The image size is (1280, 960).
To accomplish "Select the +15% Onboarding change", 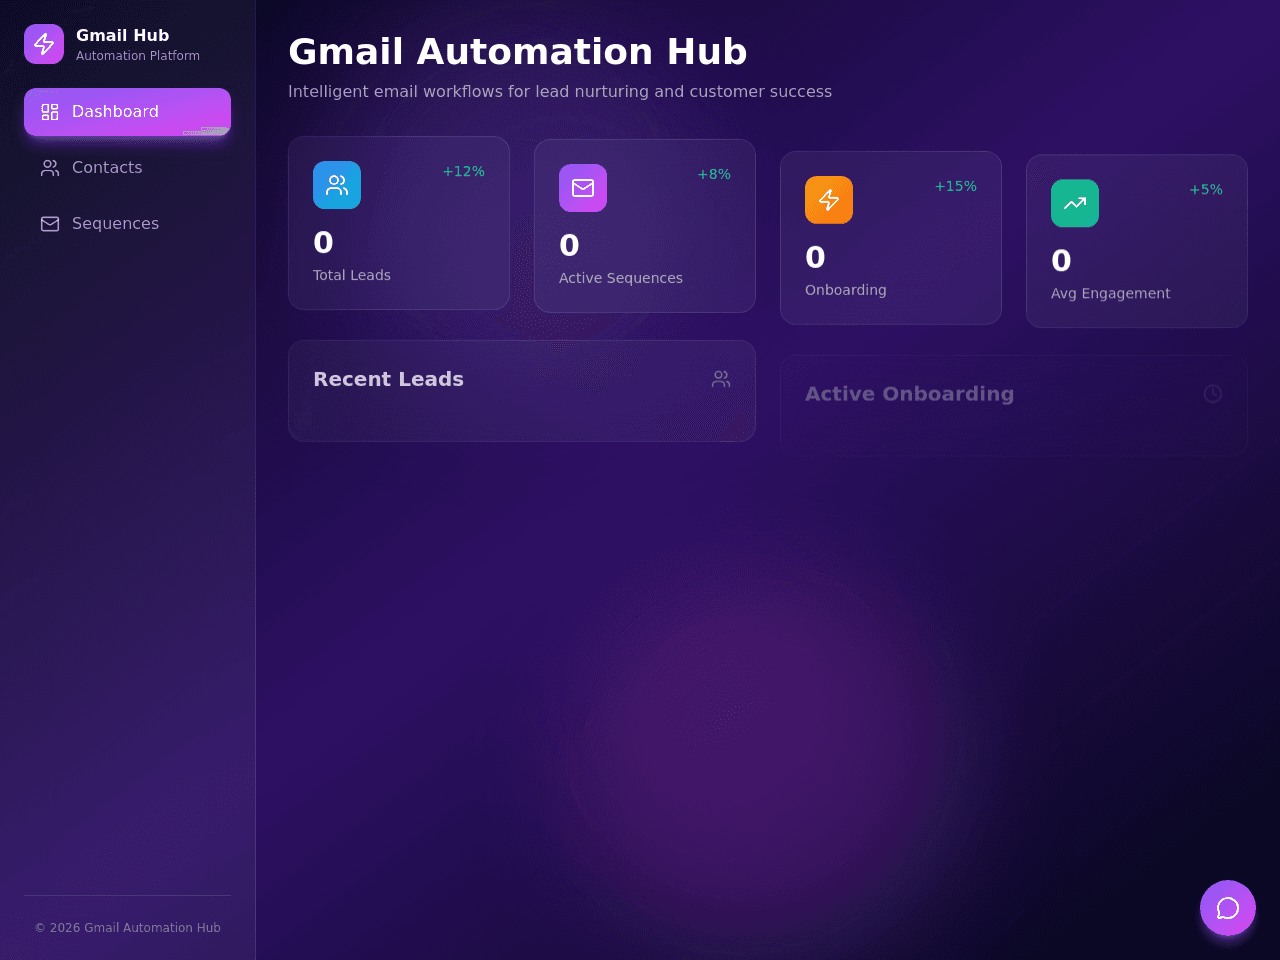I will pos(956,187).
